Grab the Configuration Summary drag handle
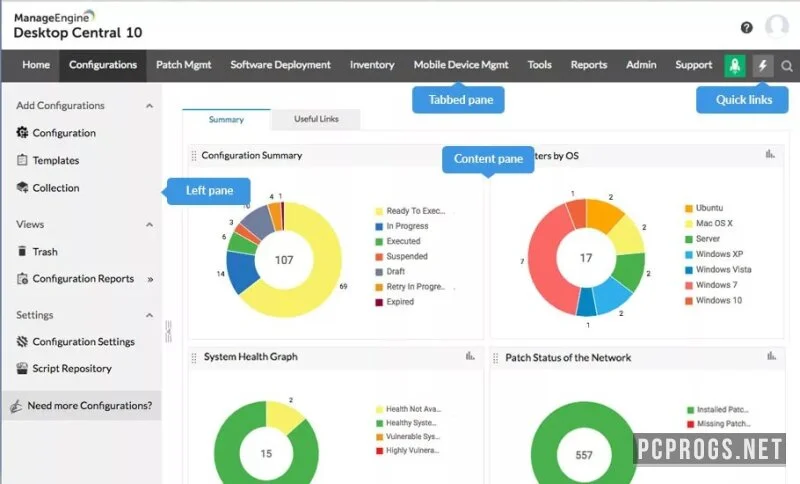This screenshot has width=800, height=484. 194,156
